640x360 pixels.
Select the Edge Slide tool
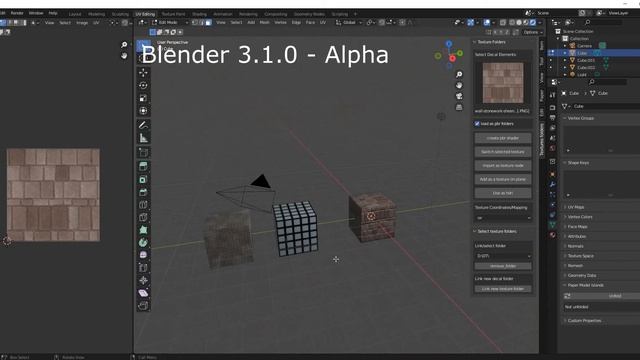[143, 268]
